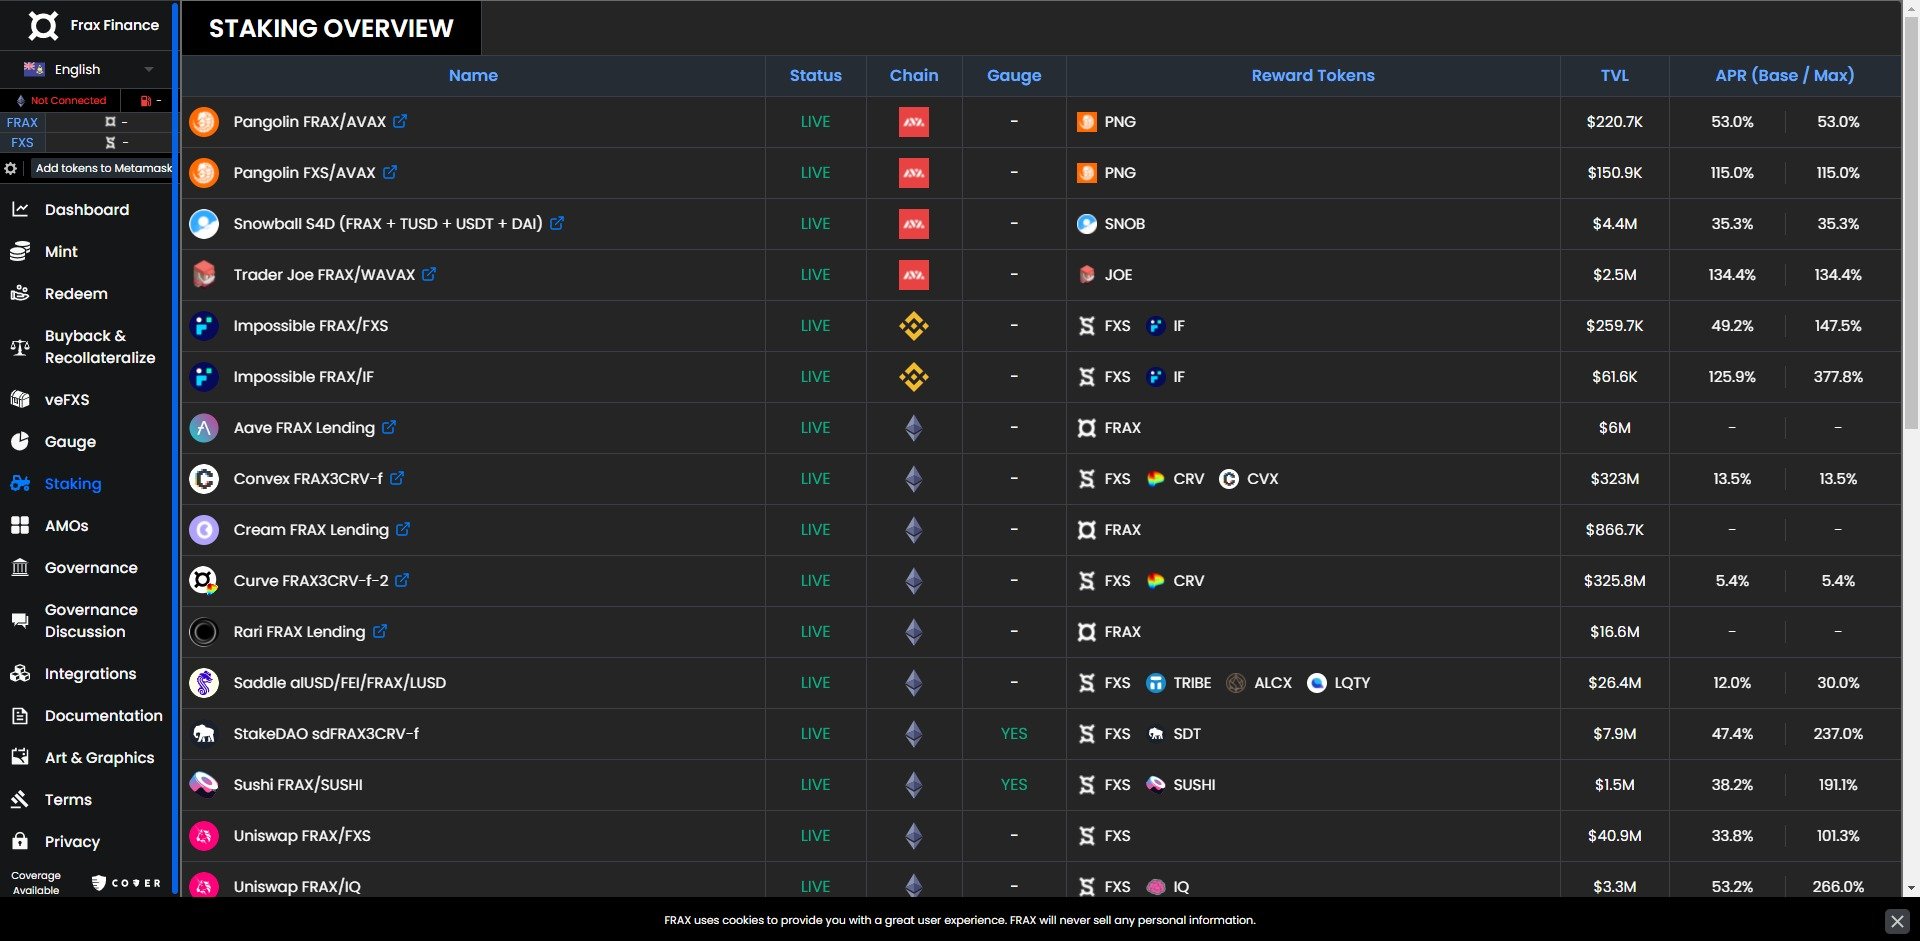The width and height of the screenshot is (1920, 941).
Task: Click the Staking sidebar icon
Action: pyautogui.click(x=20, y=483)
